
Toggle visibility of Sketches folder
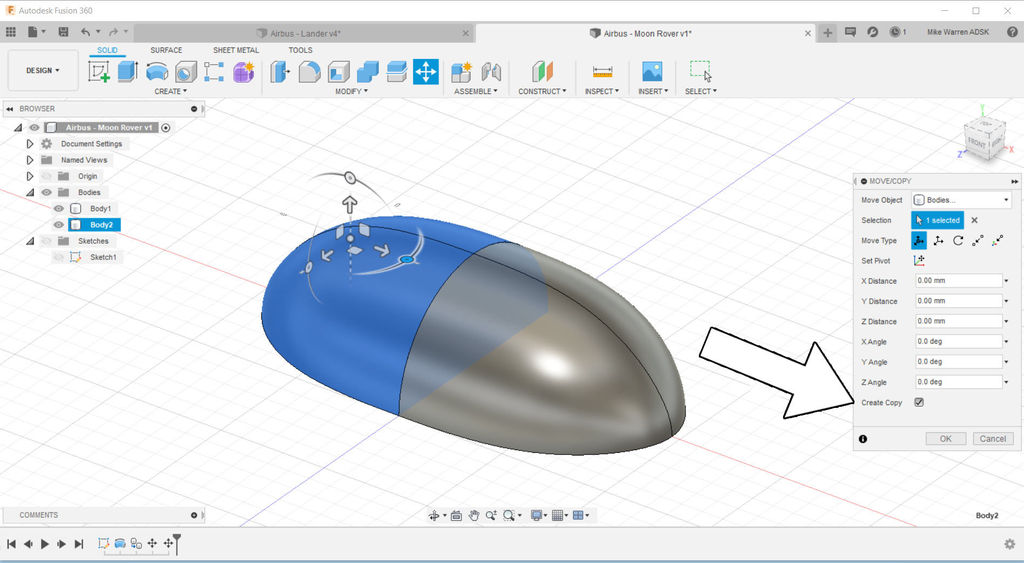point(46,241)
